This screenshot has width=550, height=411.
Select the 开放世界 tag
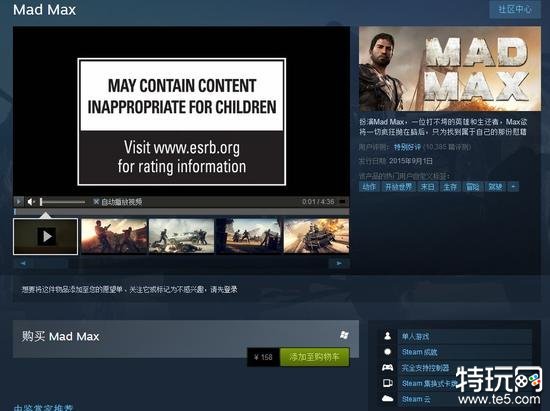click(x=398, y=187)
